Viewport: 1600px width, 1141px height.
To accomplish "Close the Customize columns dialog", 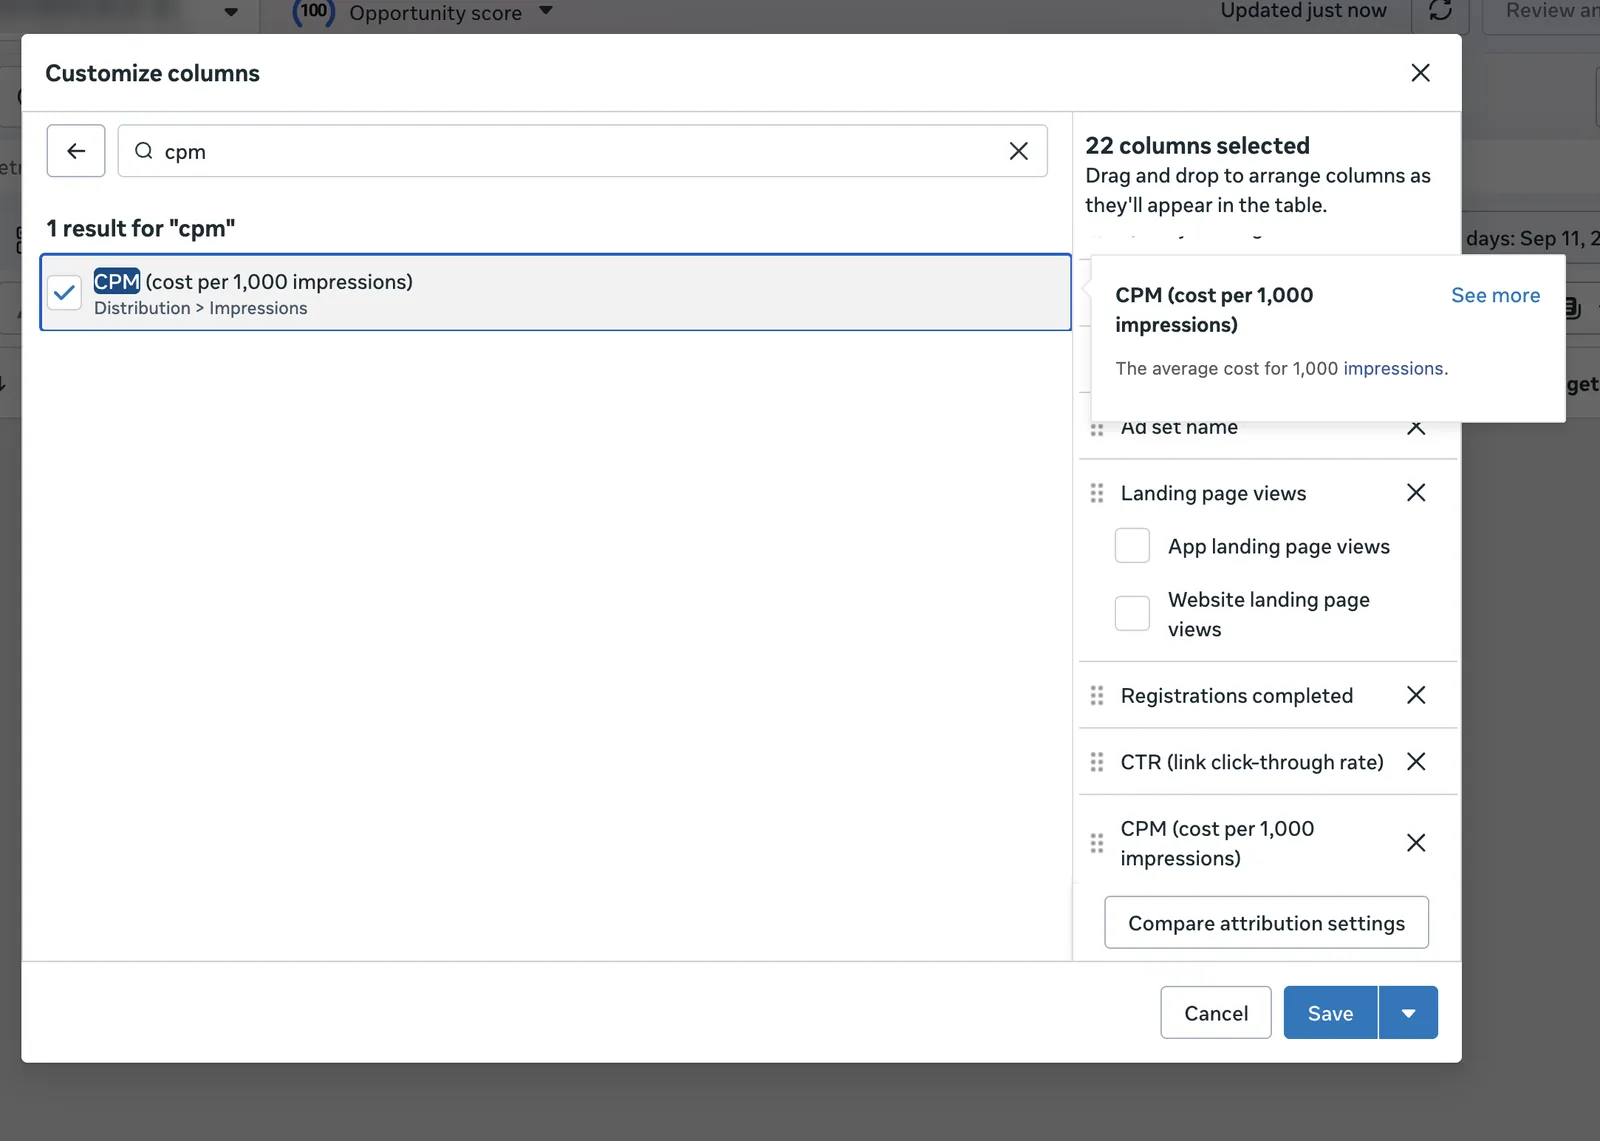I will tap(1420, 73).
